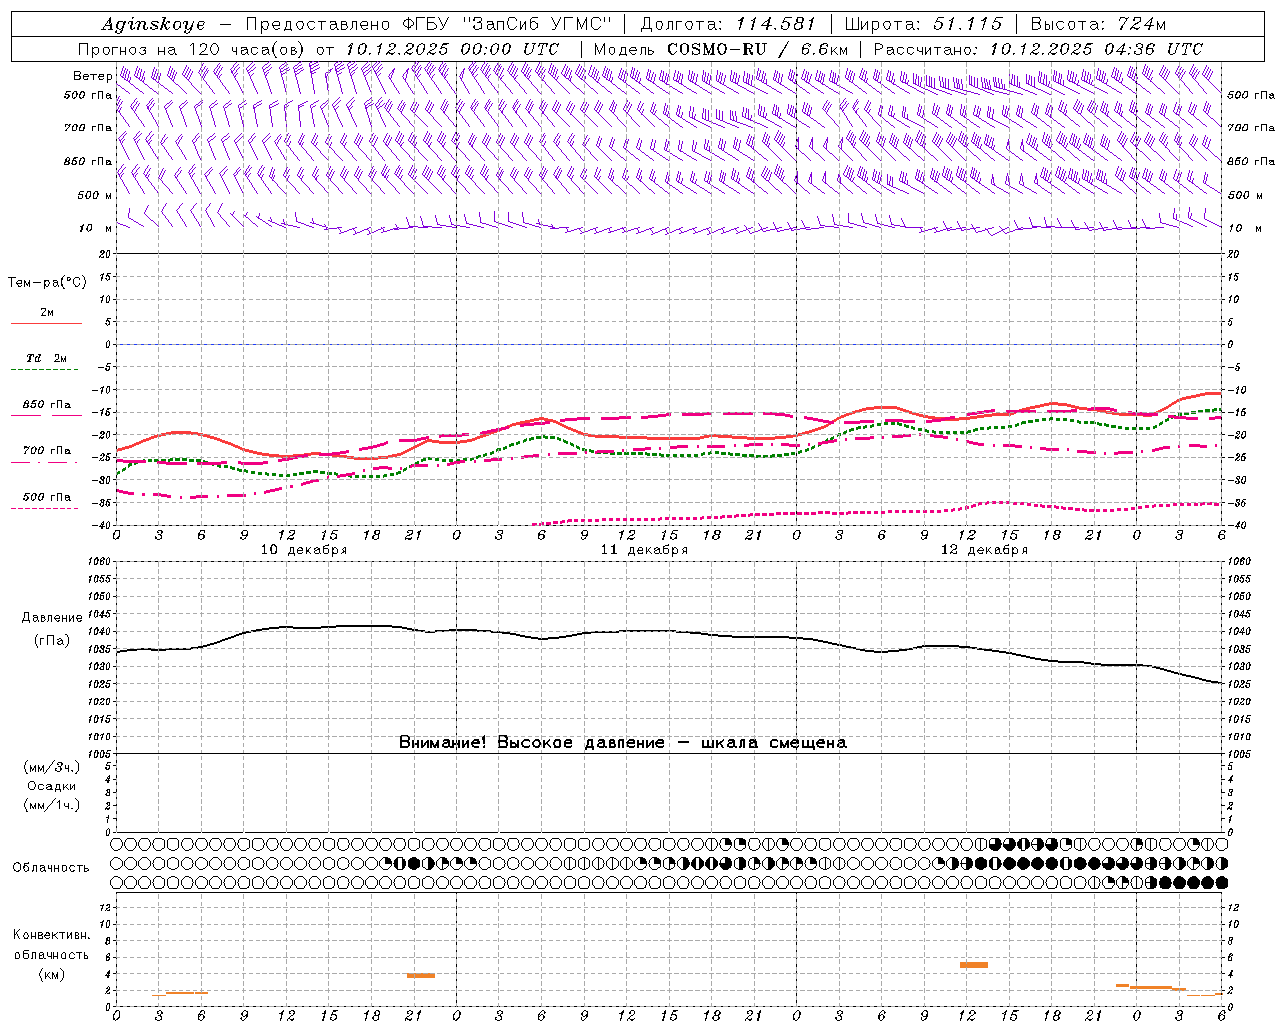This screenshot has height=1024, width=1280.
Task: Click the 500 гПа temperature legend entry
Action: click(46, 497)
